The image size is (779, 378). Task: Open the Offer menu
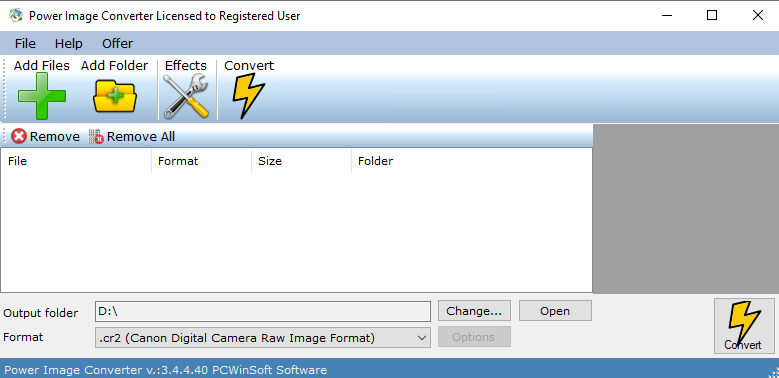[x=117, y=44]
